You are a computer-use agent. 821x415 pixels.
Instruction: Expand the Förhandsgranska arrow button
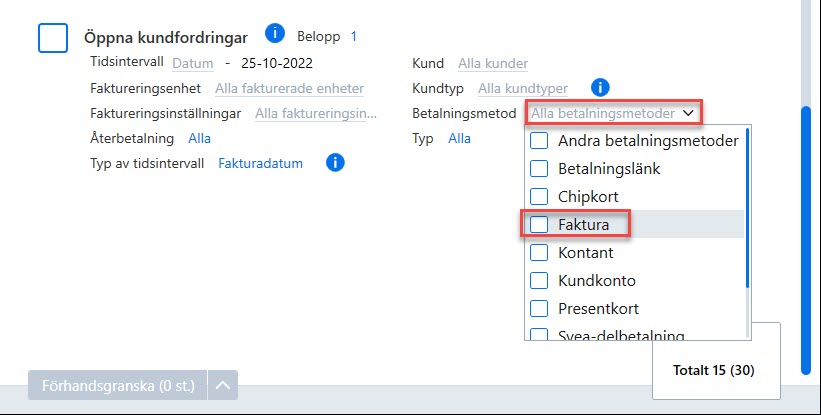(223, 386)
